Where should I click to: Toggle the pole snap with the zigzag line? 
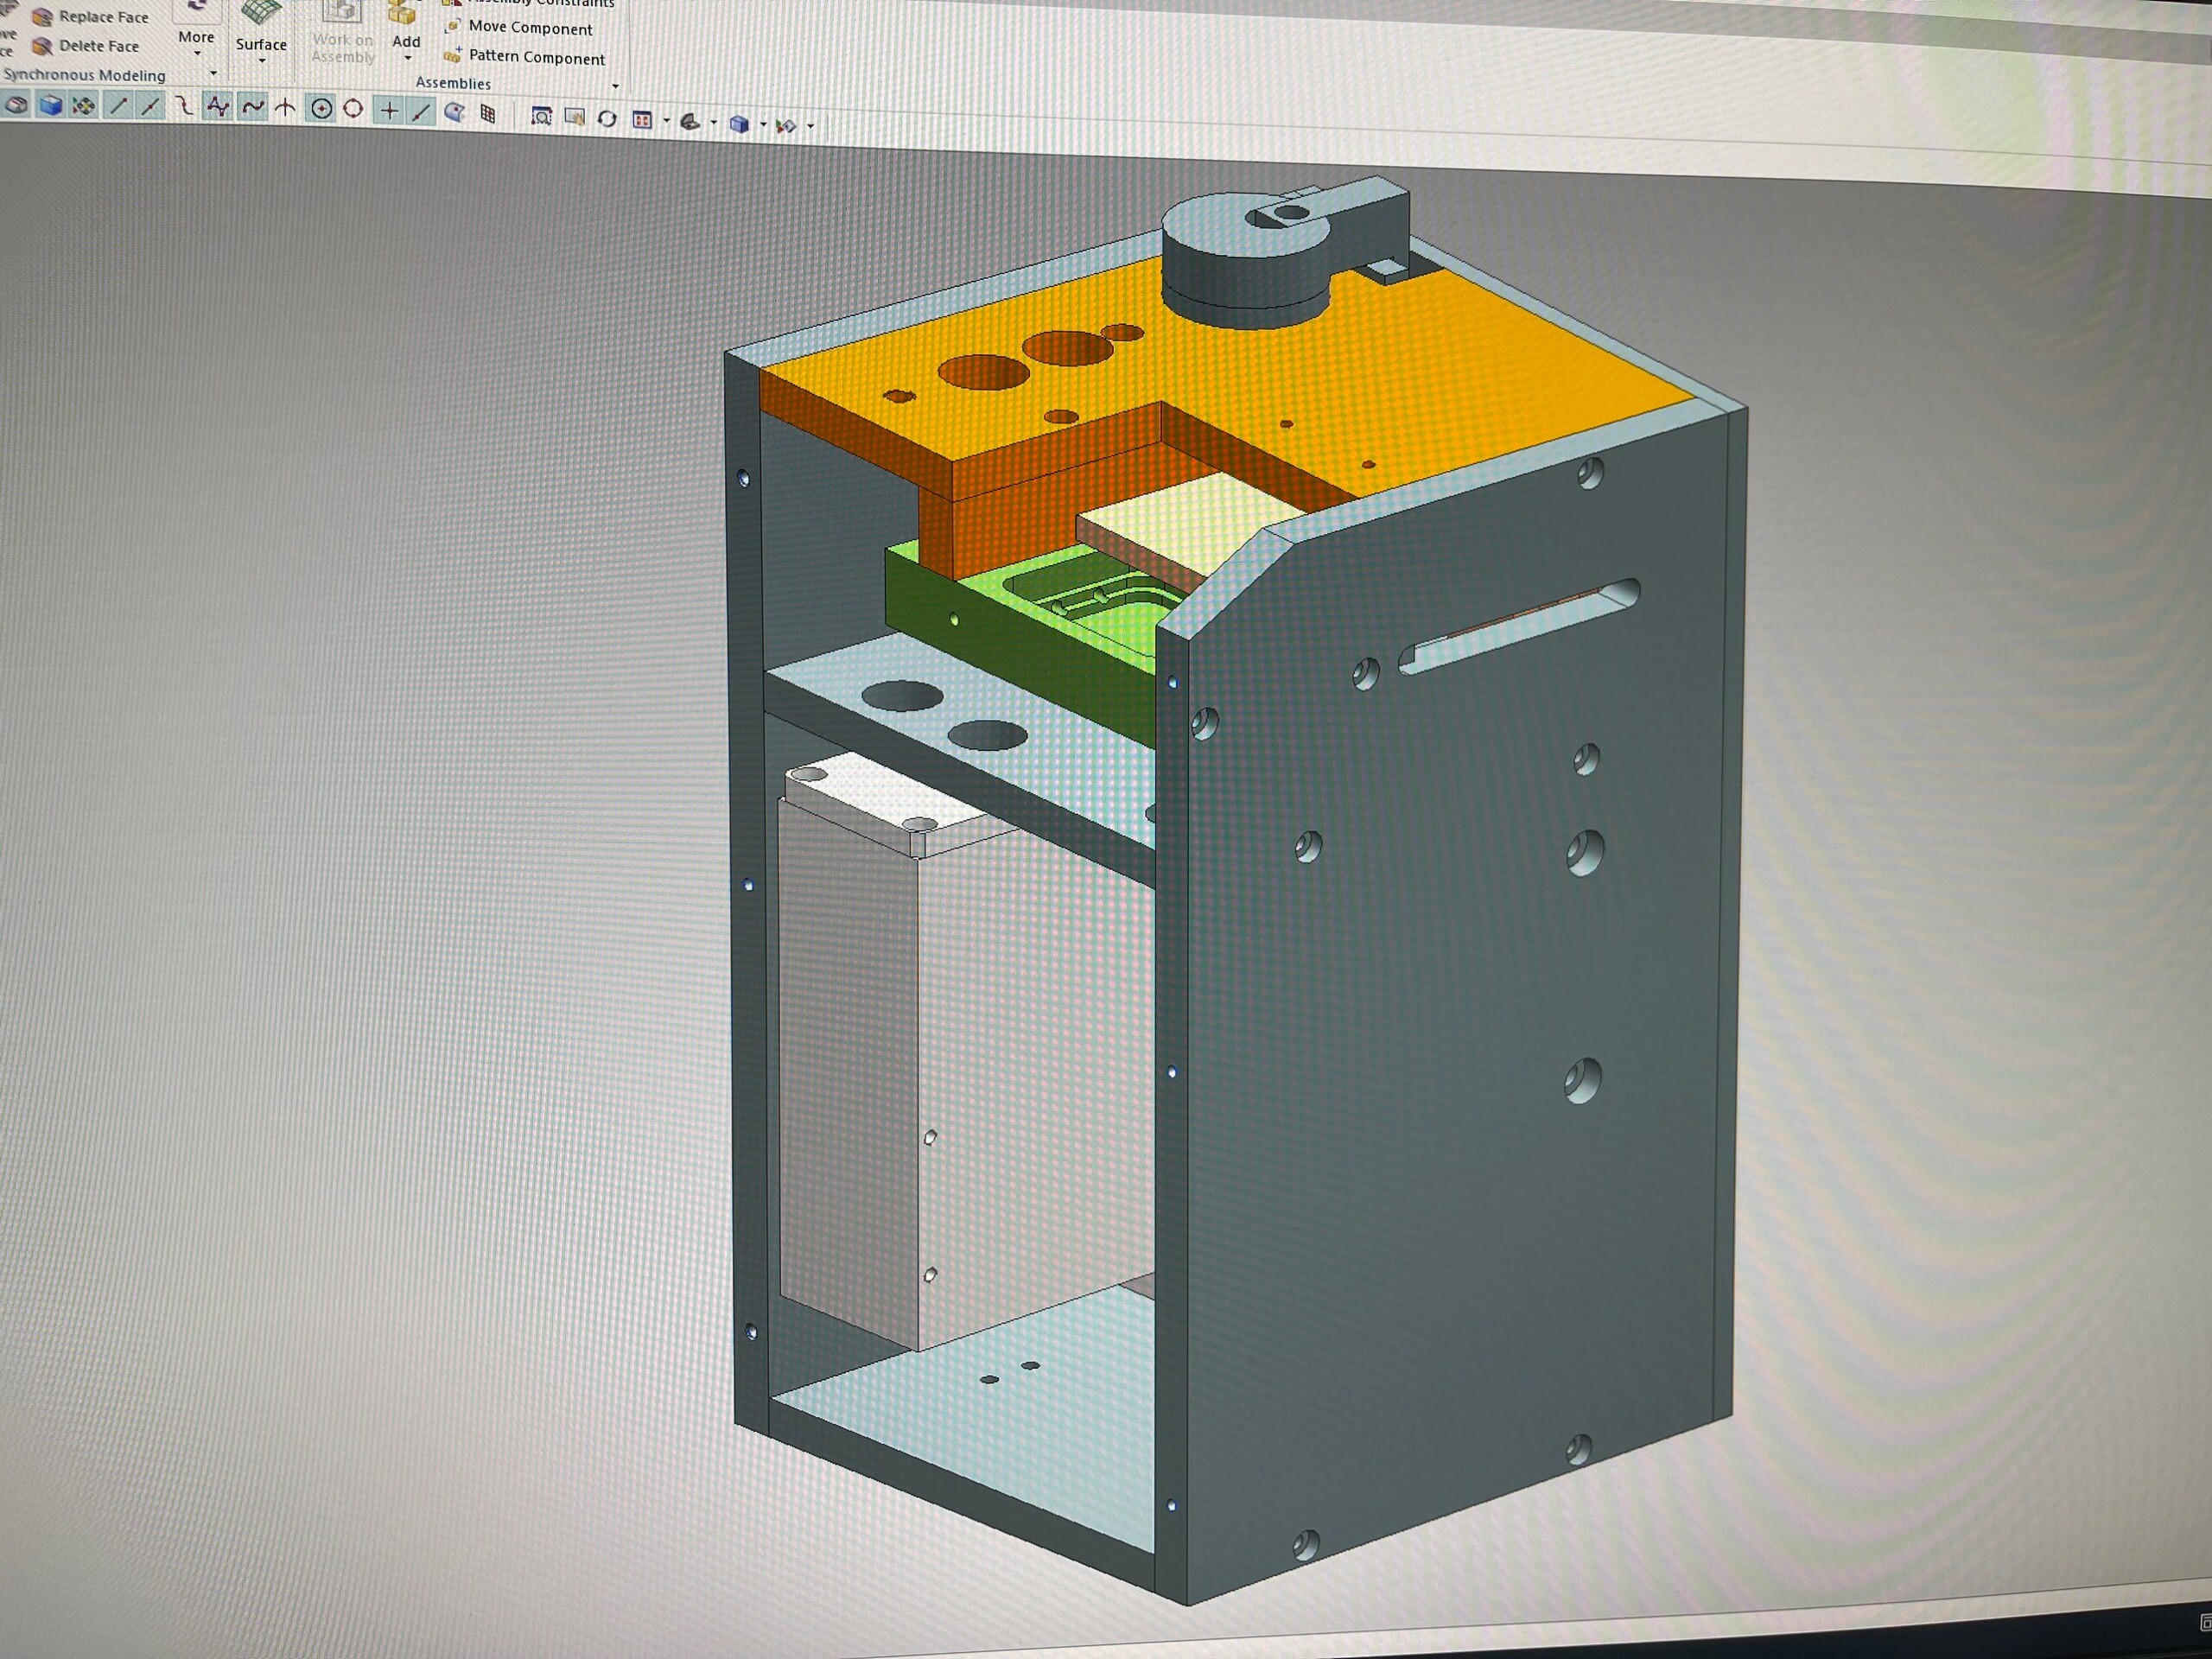point(217,107)
